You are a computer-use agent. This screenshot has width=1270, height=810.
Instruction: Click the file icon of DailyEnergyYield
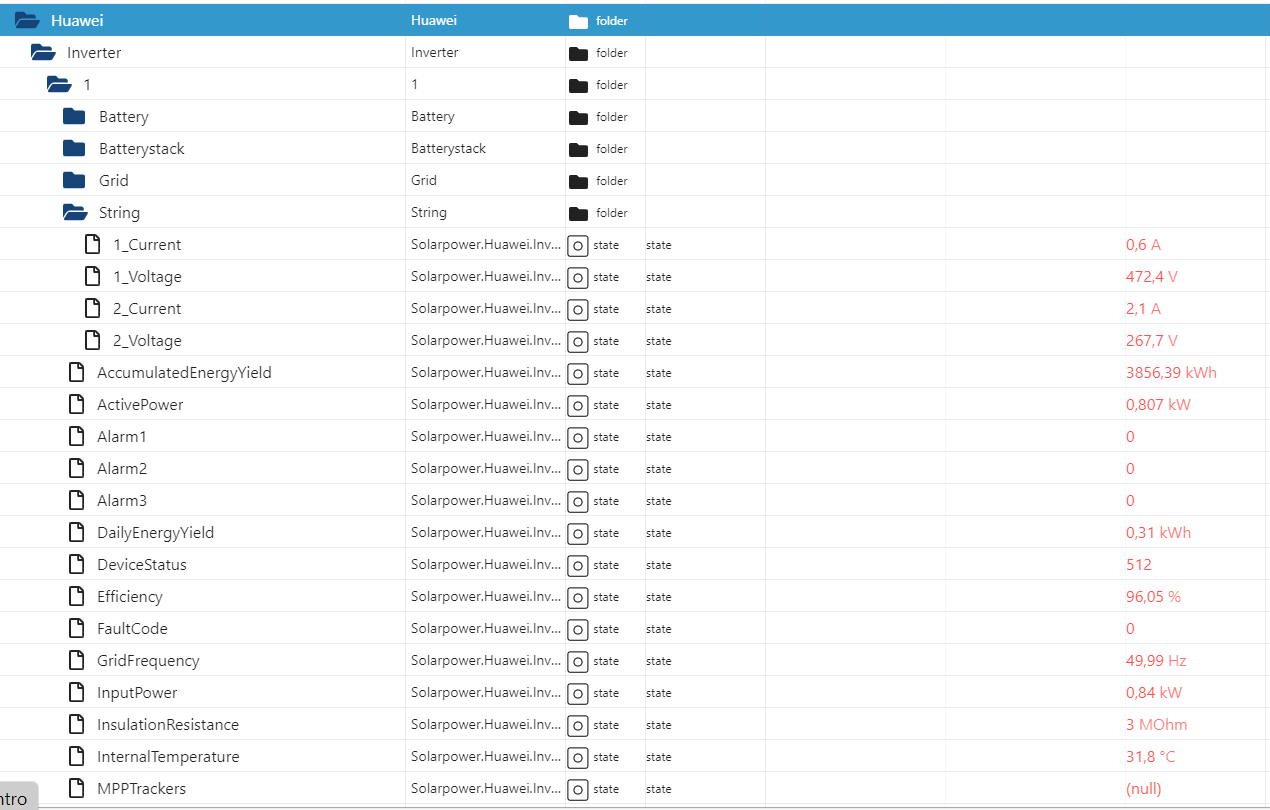(76, 532)
